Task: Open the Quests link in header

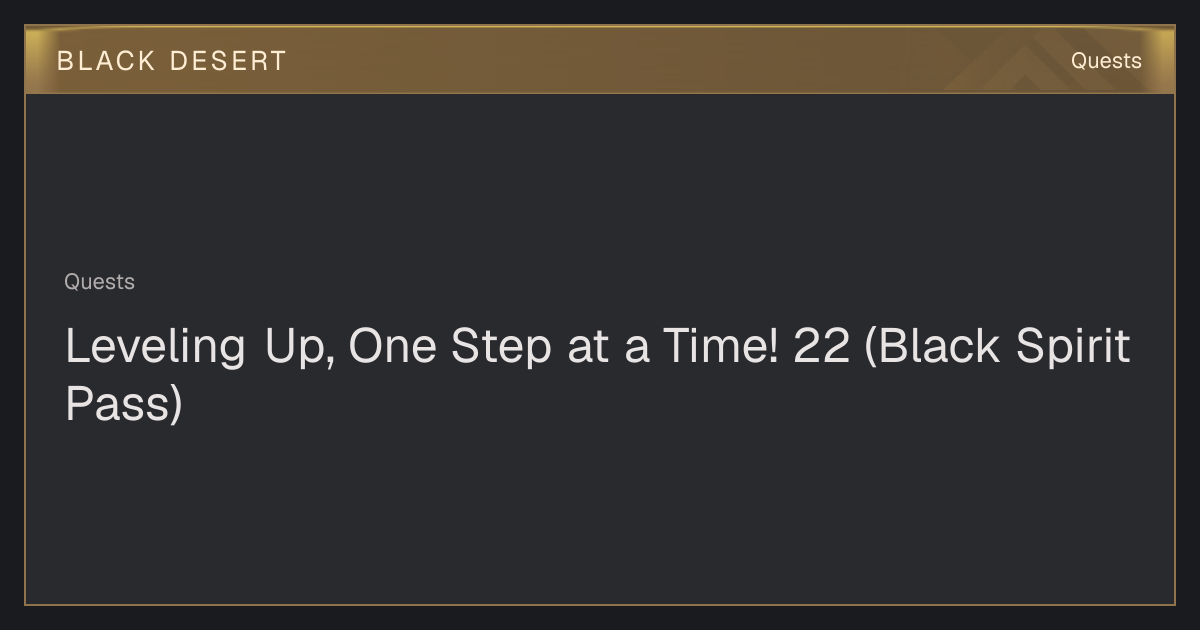Action: (x=1106, y=61)
